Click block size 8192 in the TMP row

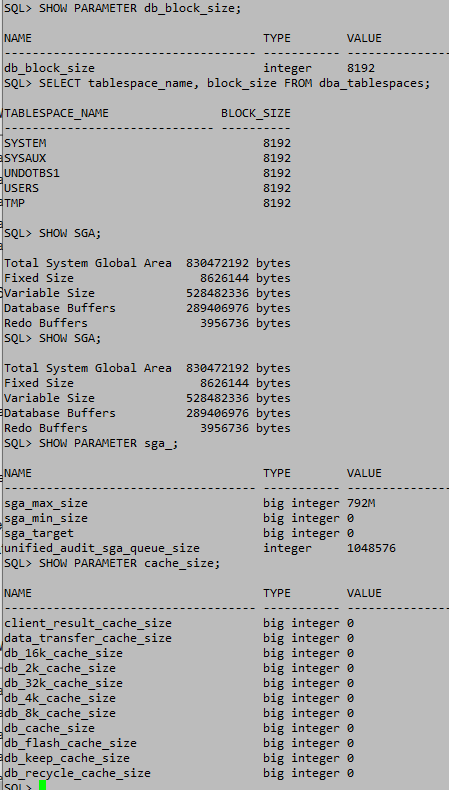277,203
